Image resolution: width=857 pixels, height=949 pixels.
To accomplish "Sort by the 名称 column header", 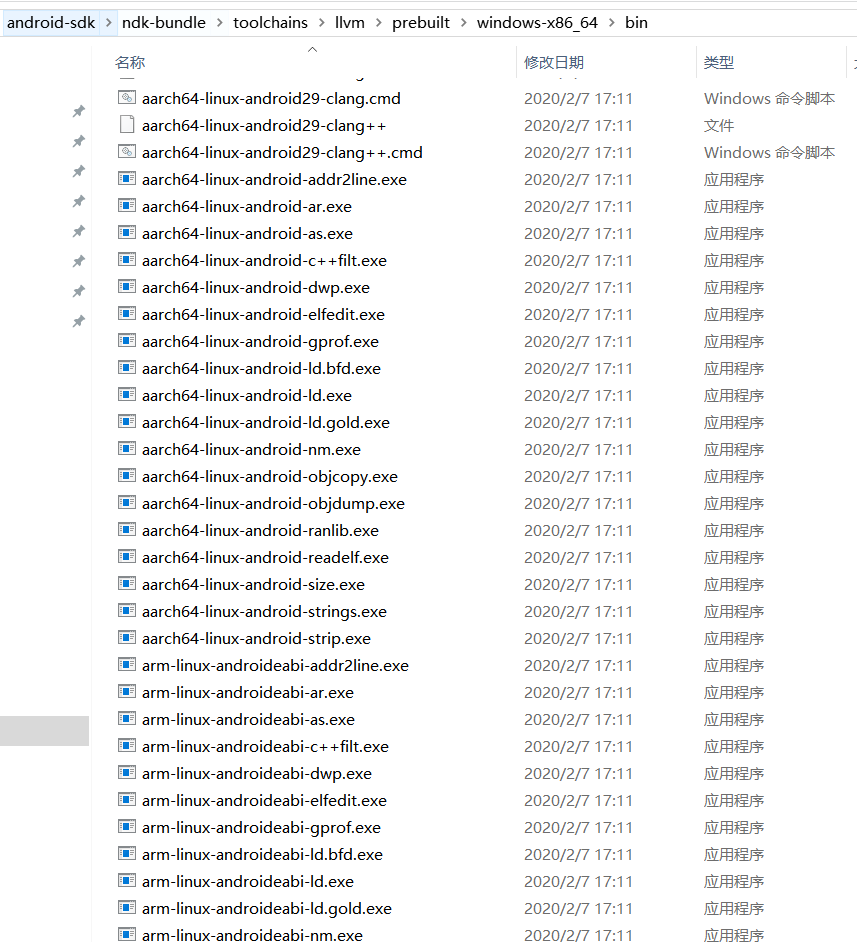I will tap(130, 62).
